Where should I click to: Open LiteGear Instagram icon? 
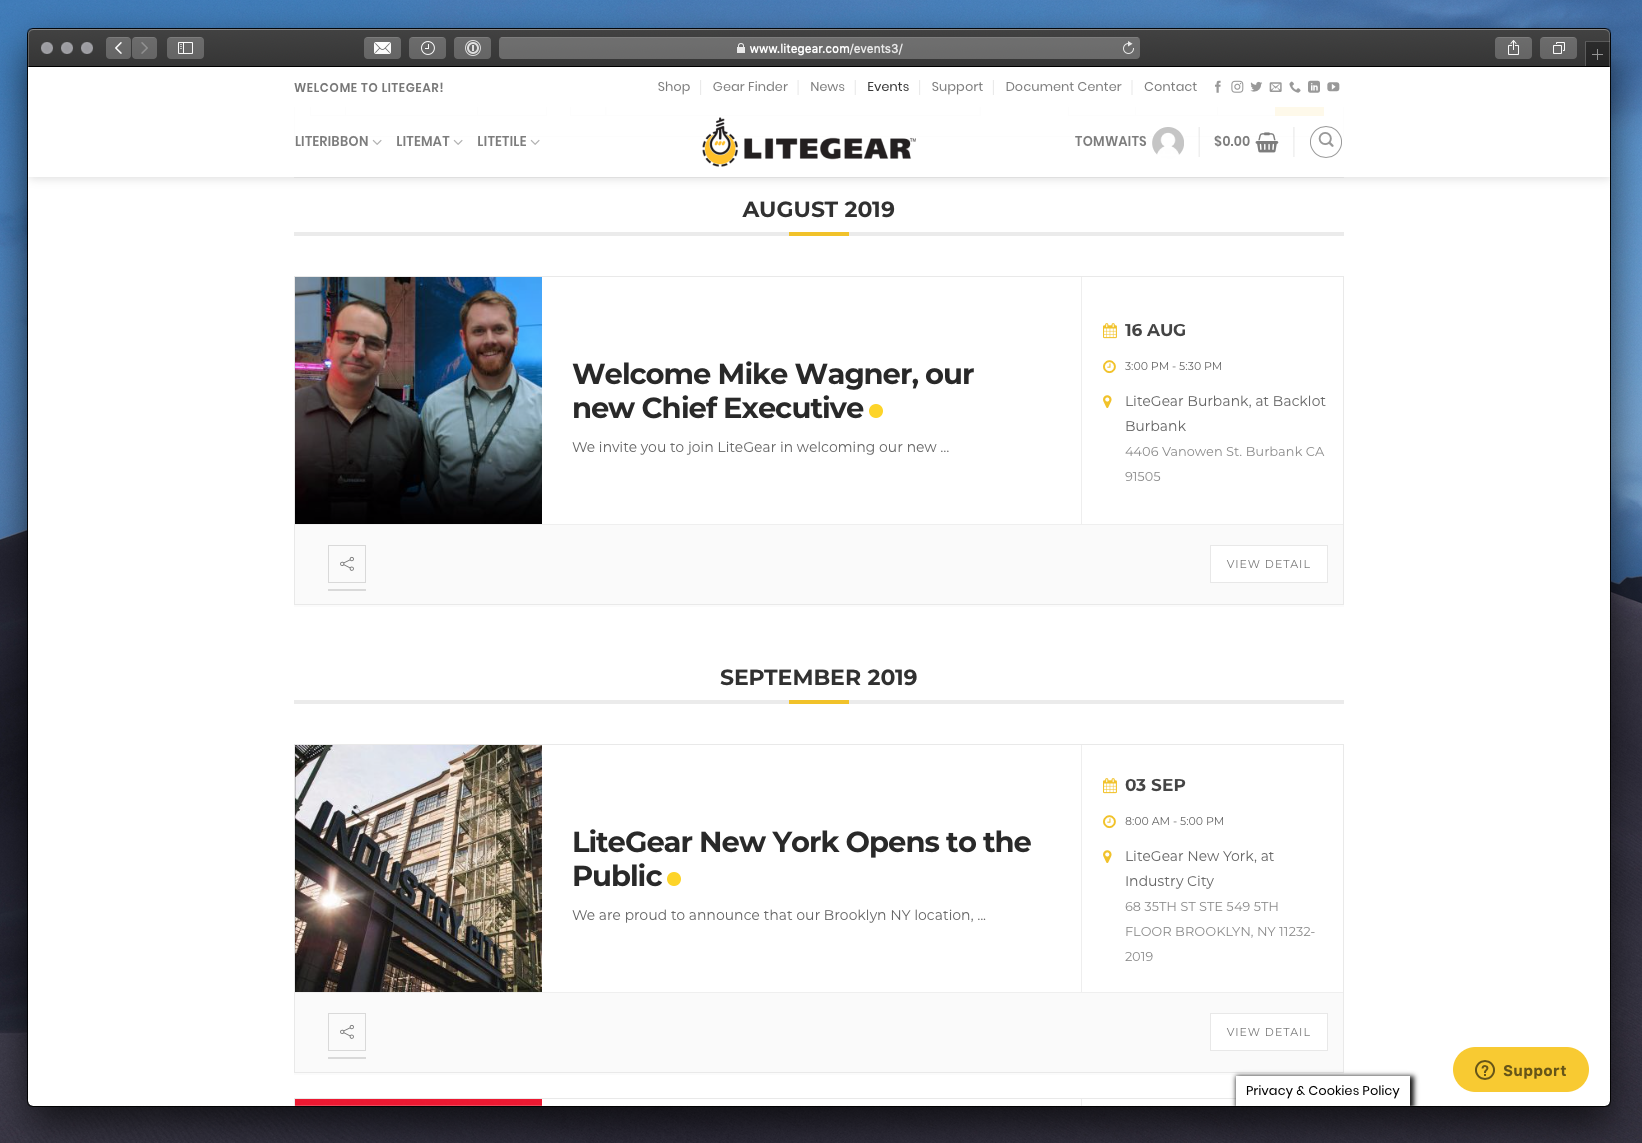(1237, 87)
